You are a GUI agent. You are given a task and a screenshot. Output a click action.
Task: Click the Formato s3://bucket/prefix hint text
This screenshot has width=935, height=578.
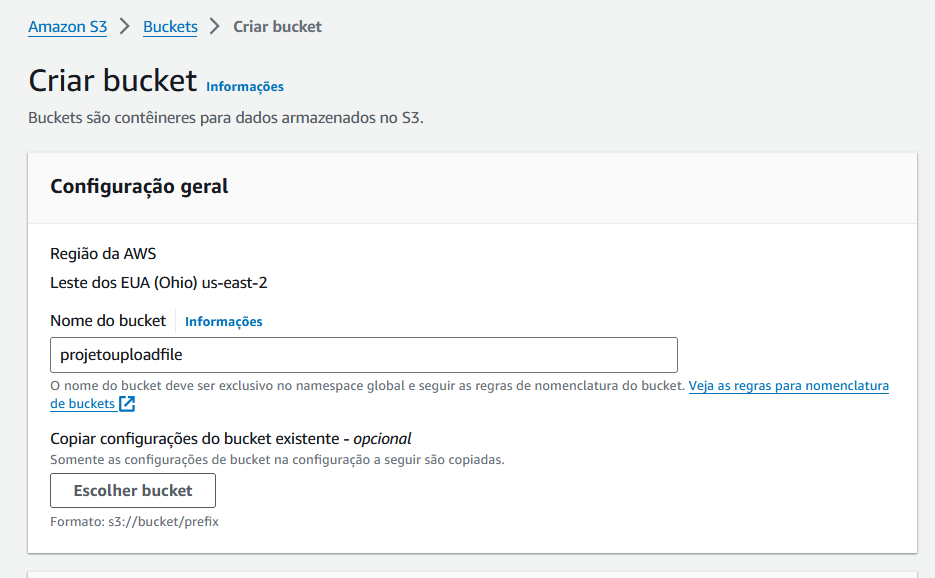[x=135, y=522]
